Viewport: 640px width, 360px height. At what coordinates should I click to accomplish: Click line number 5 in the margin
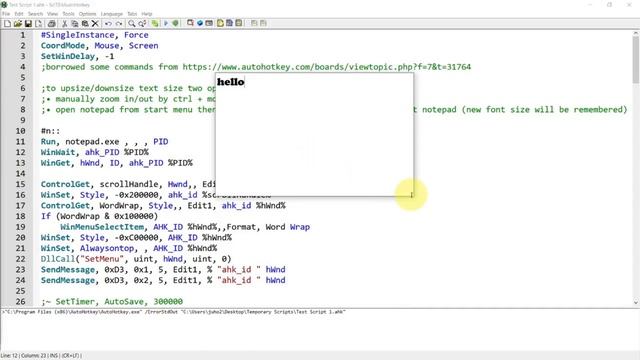[23, 78]
